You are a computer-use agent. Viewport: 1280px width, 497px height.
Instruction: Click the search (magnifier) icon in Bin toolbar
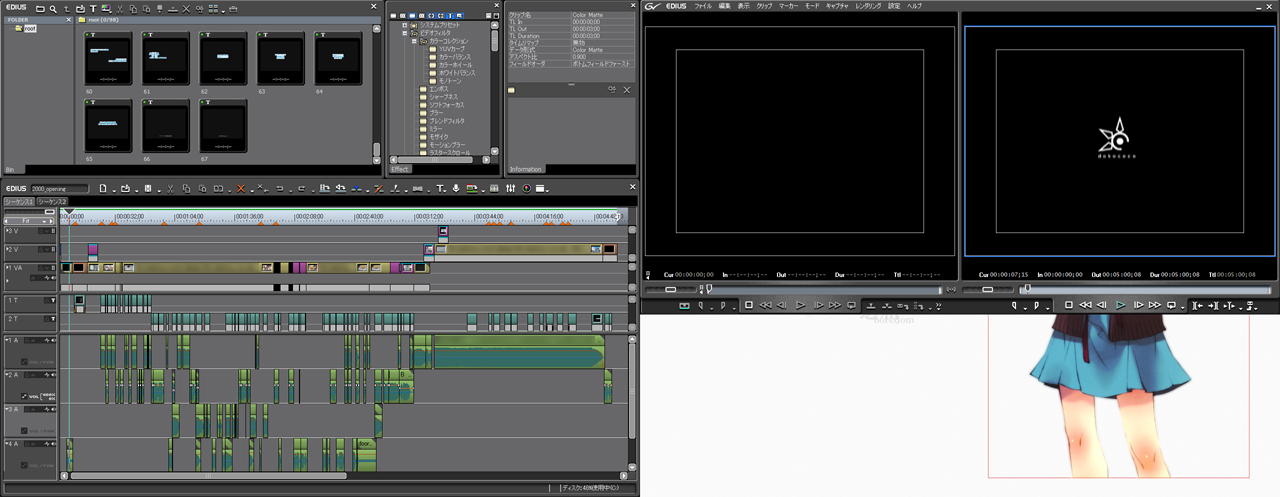click(x=53, y=9)
